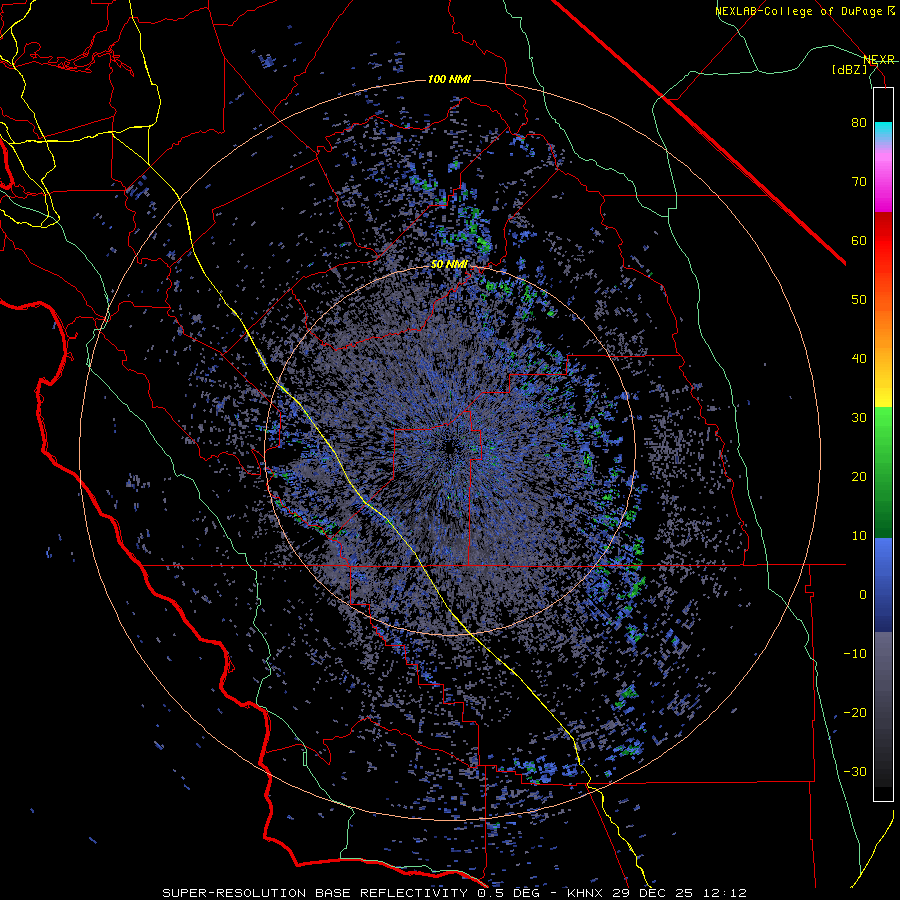Click the 29 DEC 25 12:12 timestamp
The image size is (900, 900).
tap(680, 893)
